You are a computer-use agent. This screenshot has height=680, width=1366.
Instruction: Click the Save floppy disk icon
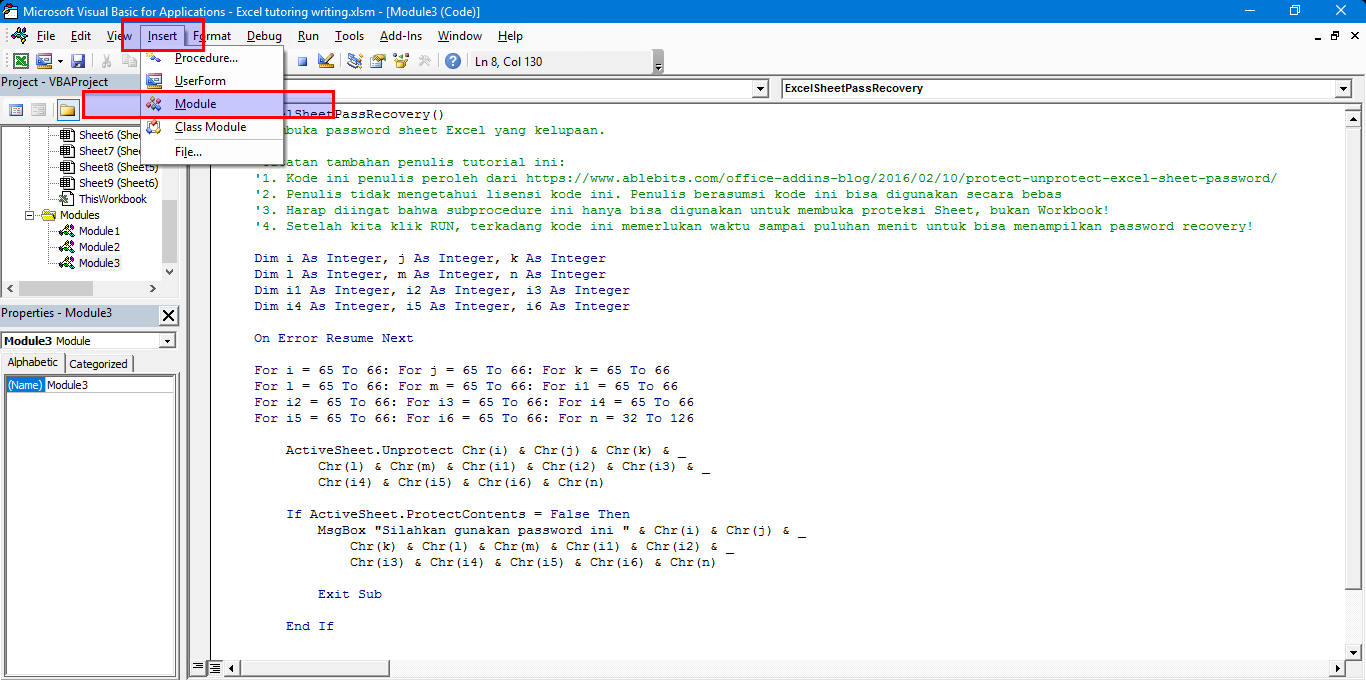[x=77, y=61]
